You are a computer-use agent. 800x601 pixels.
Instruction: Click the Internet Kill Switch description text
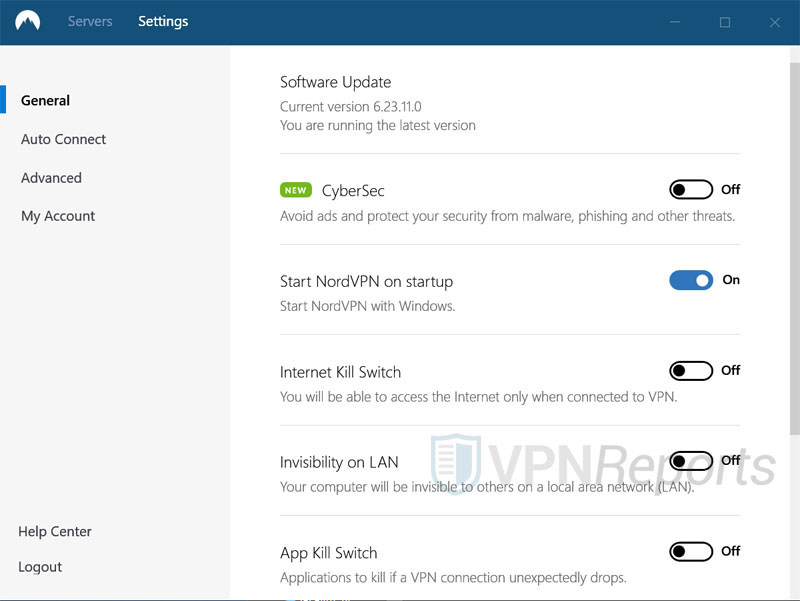click(479, 396)
